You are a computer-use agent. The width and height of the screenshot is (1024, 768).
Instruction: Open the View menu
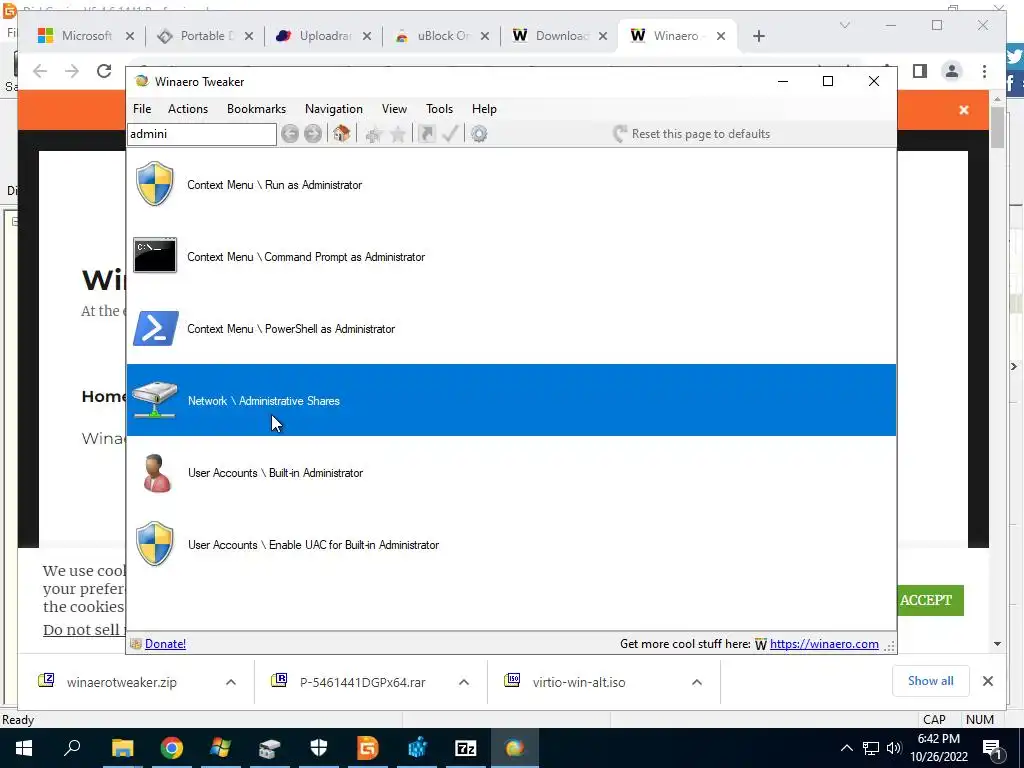pos(394,109)
